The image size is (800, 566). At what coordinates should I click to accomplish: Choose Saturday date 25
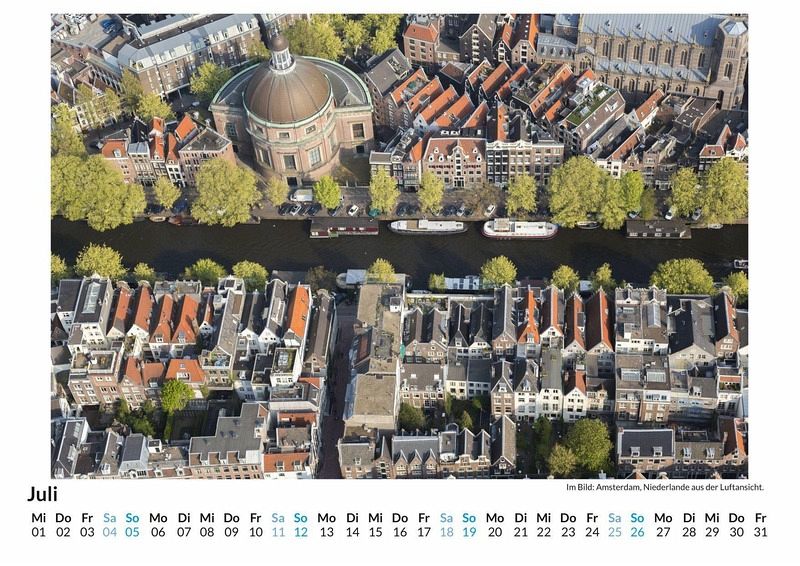pos(615,532)
